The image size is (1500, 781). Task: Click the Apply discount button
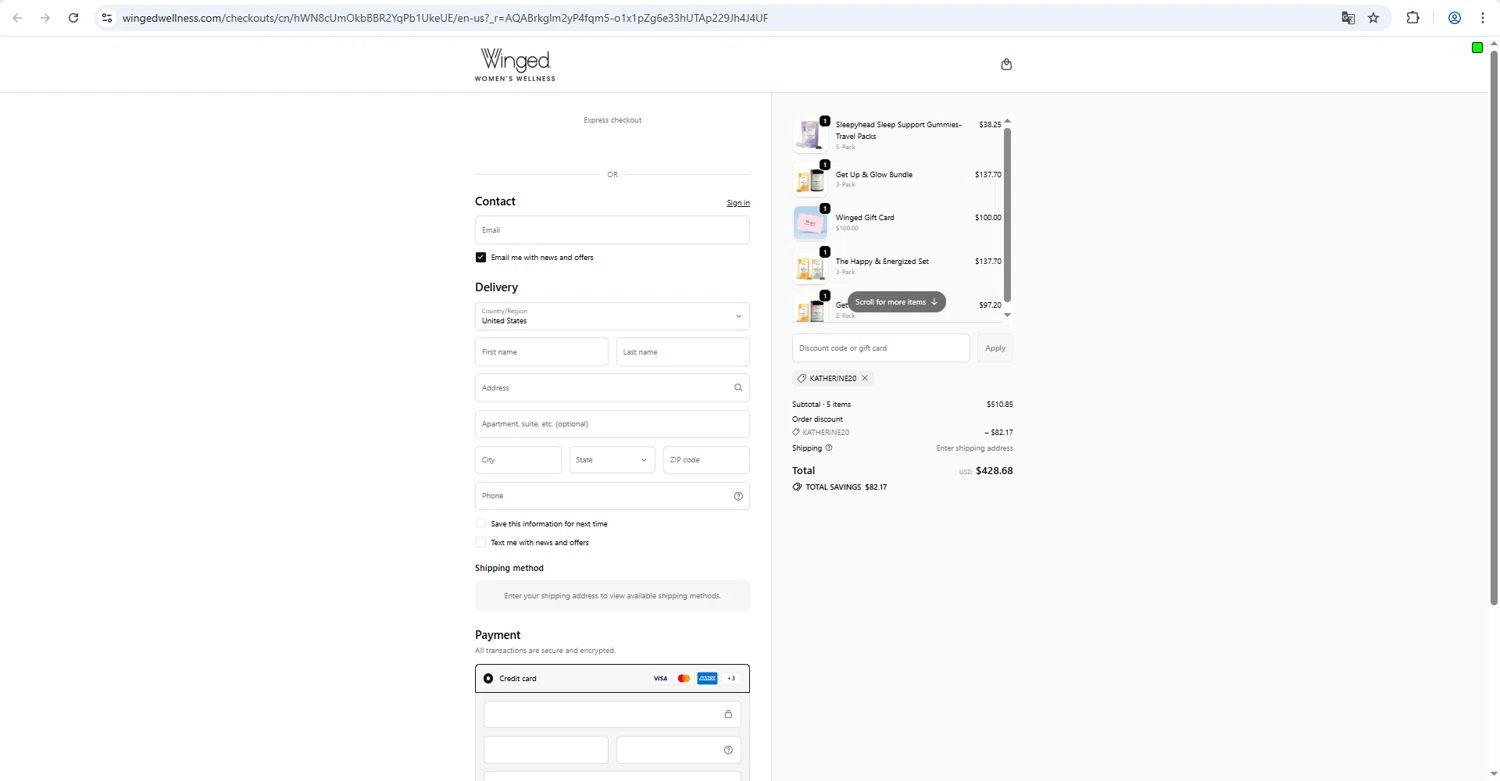(x=995, y=348)
